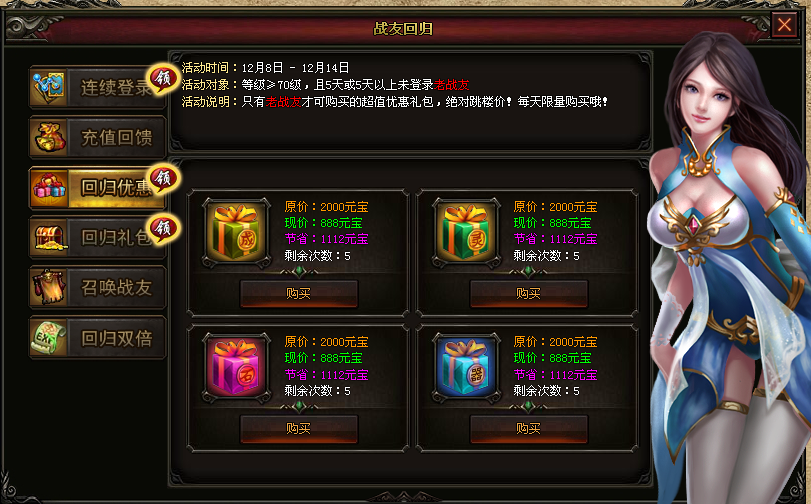The height and width of the screenshot is (504, 811).
Task: Click the treasure chest icon beside 回归礼包
Action: tap(50, 237)
